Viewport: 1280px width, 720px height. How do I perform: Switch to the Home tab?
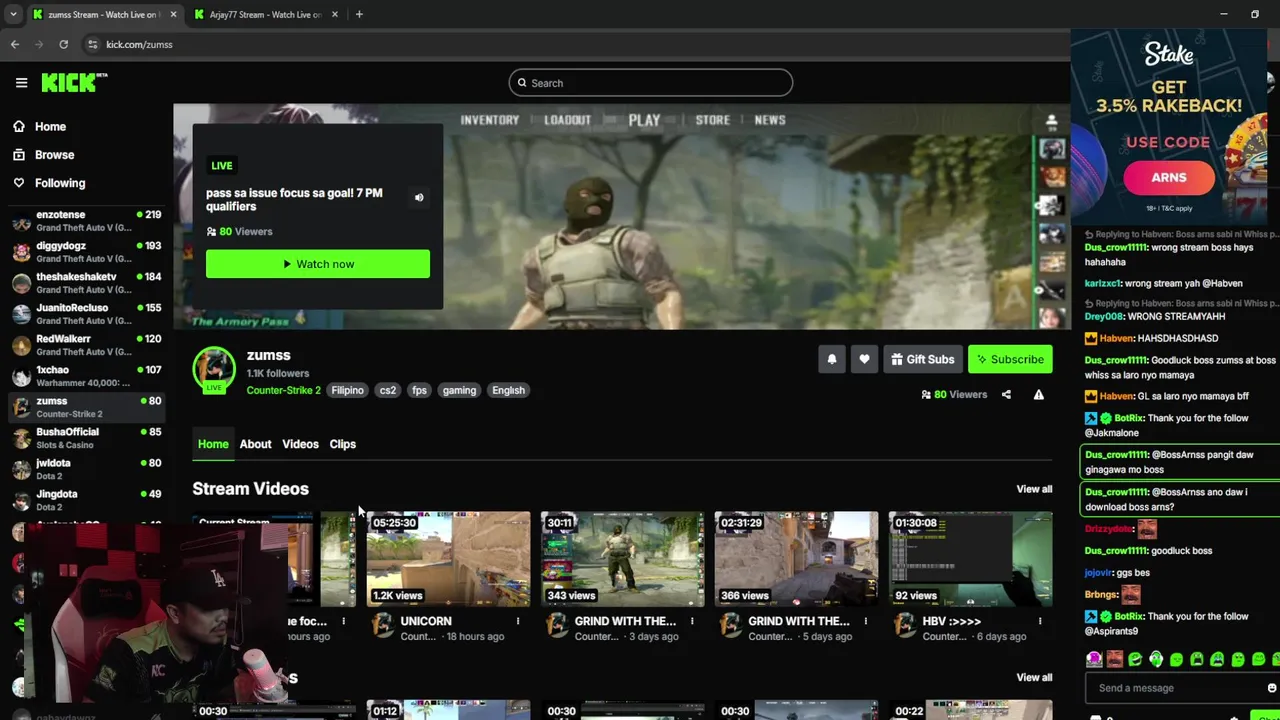coord(213,444)
